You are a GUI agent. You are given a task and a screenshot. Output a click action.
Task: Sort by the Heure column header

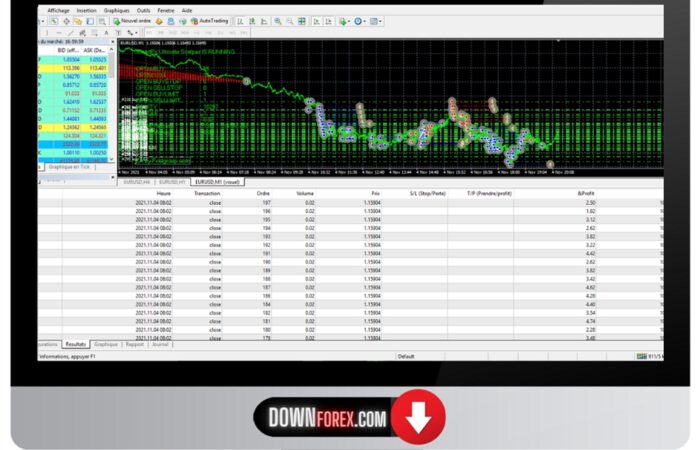coord(163,193)
